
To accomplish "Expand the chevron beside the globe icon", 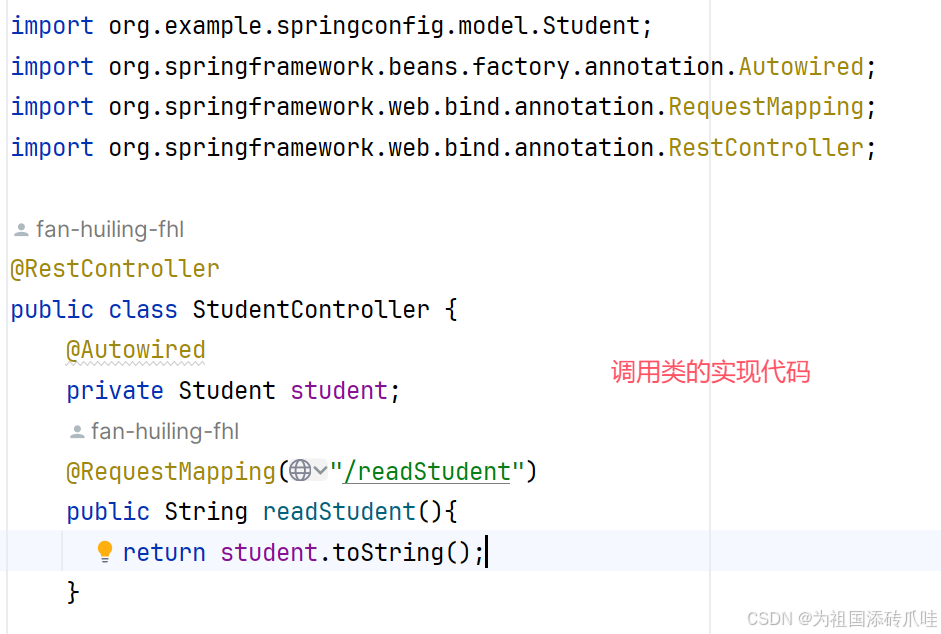I will [x=320, y=470].
